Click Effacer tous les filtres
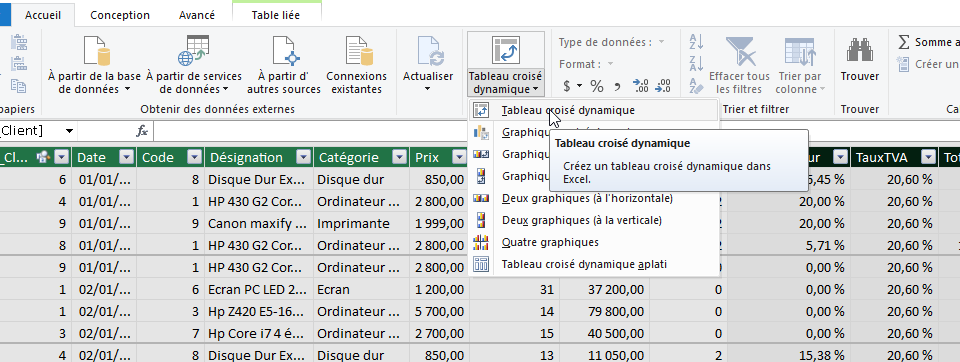Viewport: 960px width, 362px height. [739, 65]
